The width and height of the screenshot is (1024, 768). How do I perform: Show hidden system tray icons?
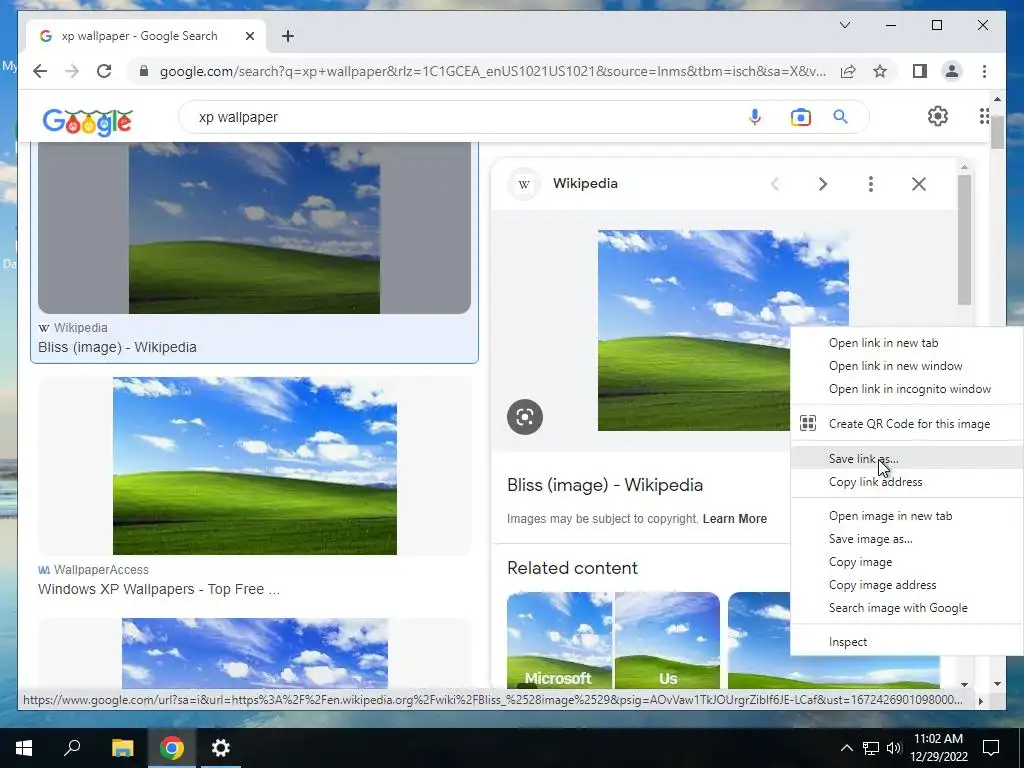[x=846, y=748]
